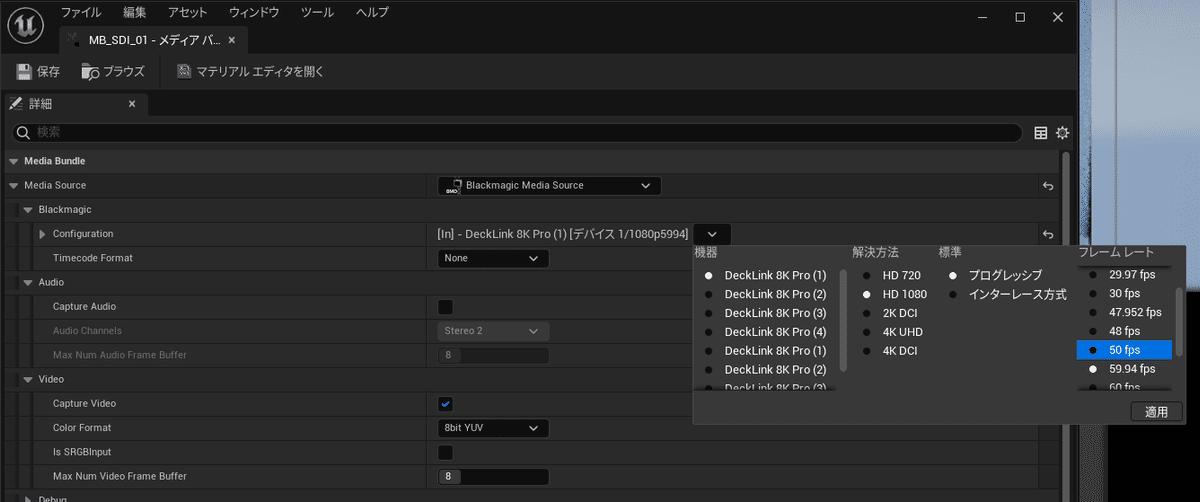
Task: Collapse the Blackmagic section
Action: pyautogui.click(x=28, y=210)
